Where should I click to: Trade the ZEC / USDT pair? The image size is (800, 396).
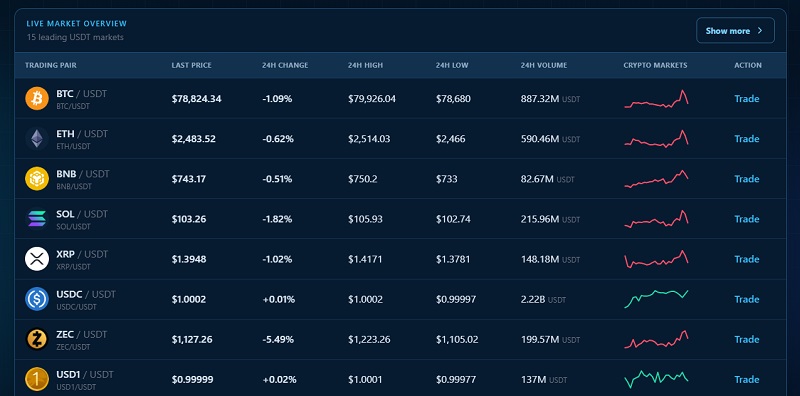click(746, 339)
